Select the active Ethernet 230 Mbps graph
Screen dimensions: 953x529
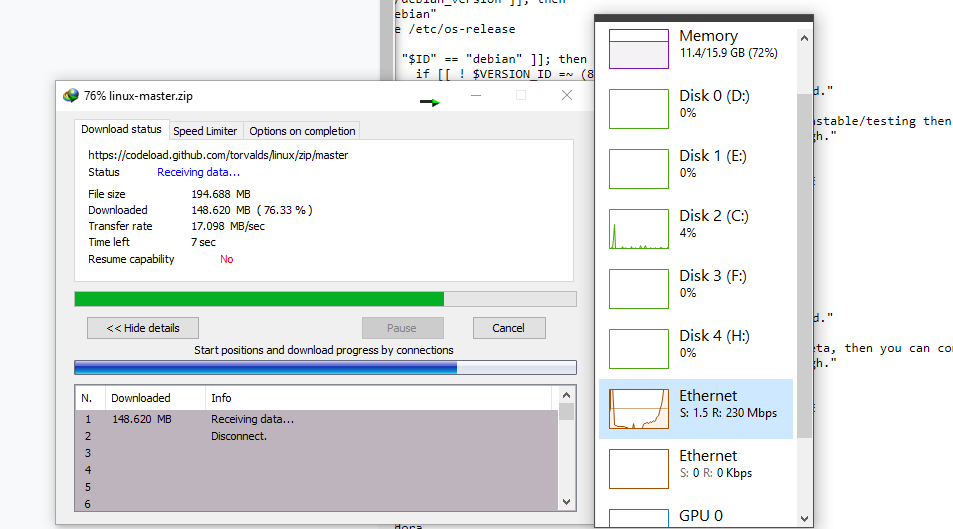coord(638,409)
